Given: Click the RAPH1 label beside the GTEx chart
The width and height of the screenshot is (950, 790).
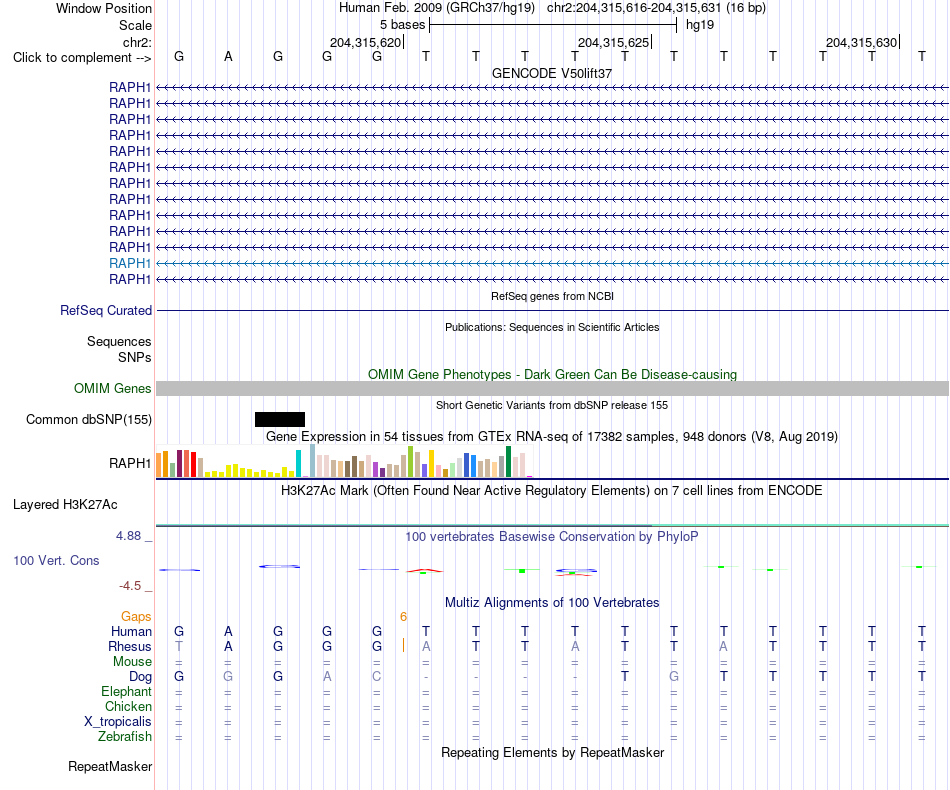Looking at the screenshot, I should click(x=130, y=463).
